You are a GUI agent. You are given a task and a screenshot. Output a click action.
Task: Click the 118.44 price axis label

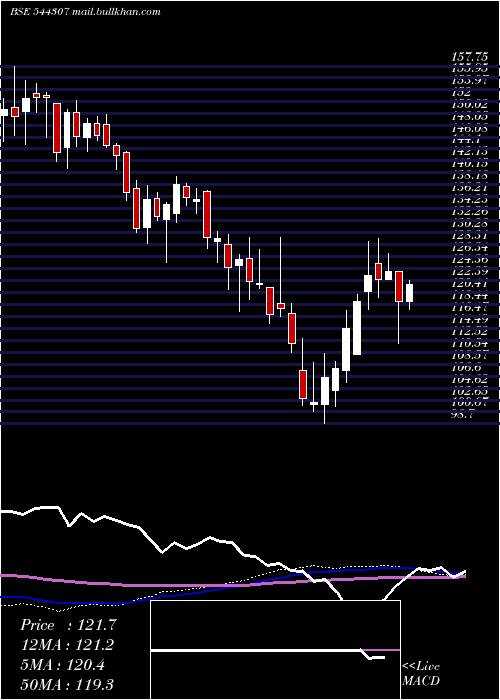472,296
